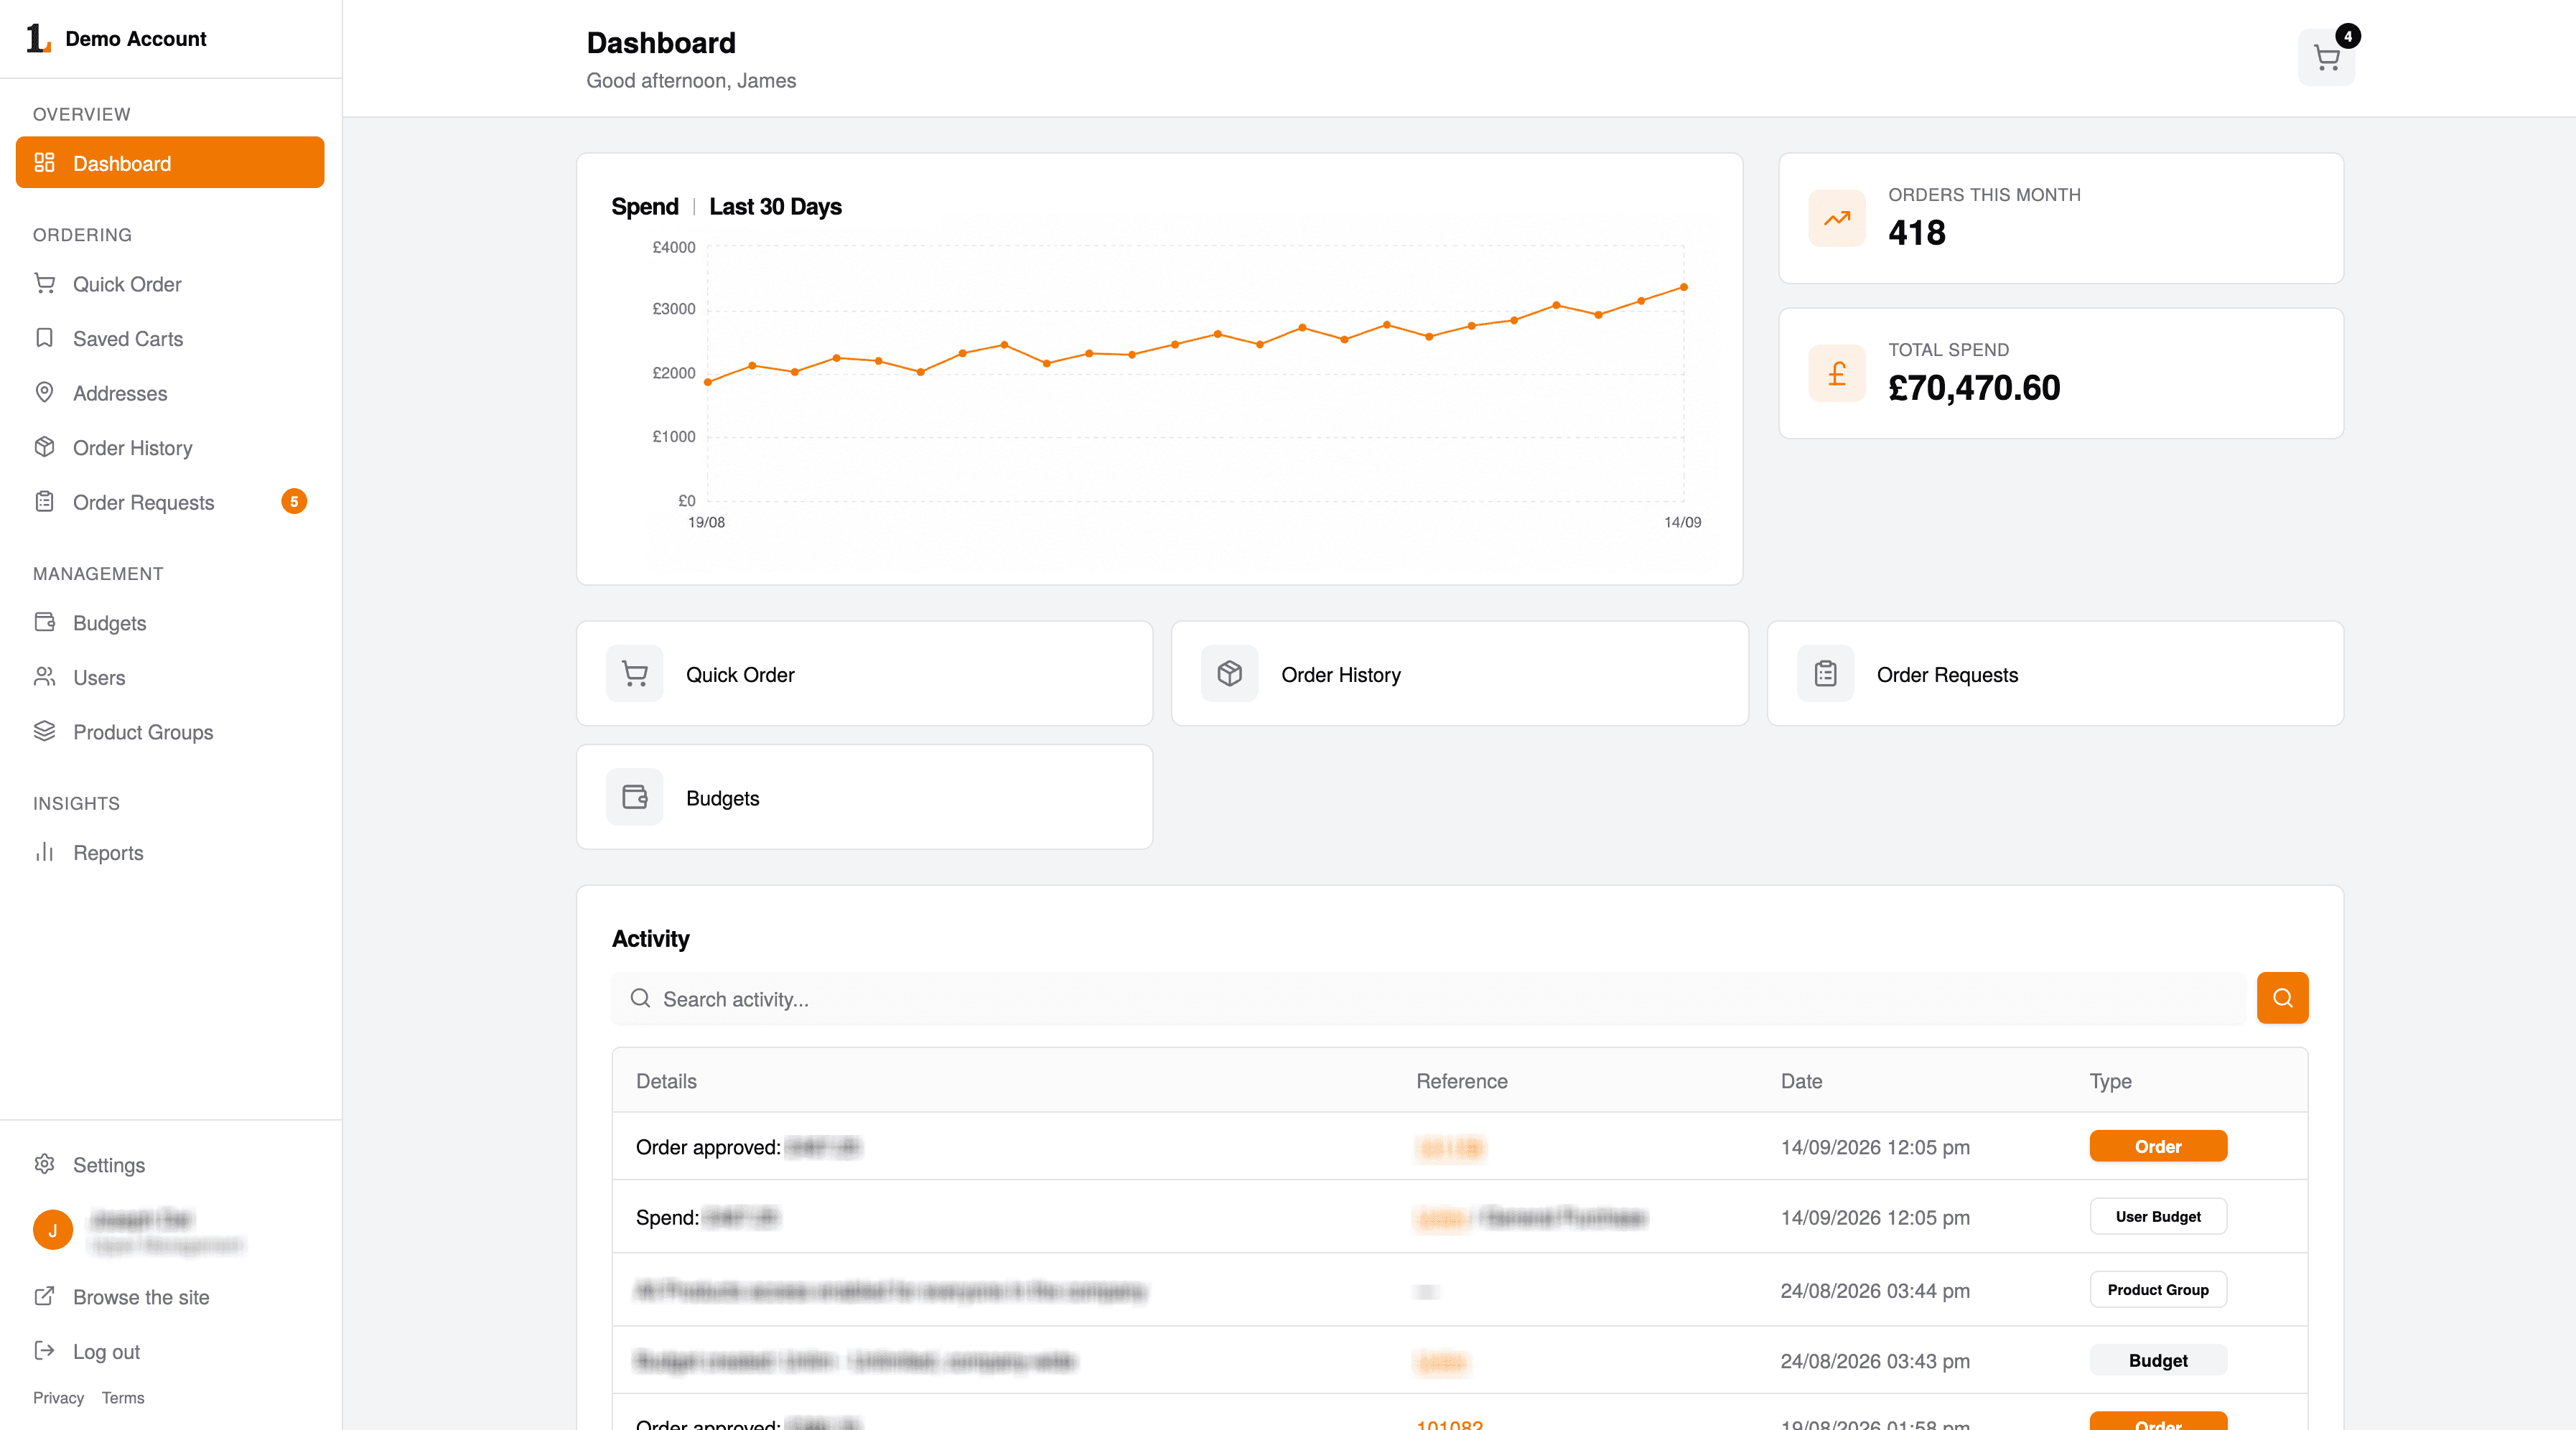This screenshot has height=1430, width=2576.
Task: Open Users management page
Action: point(99,677)
